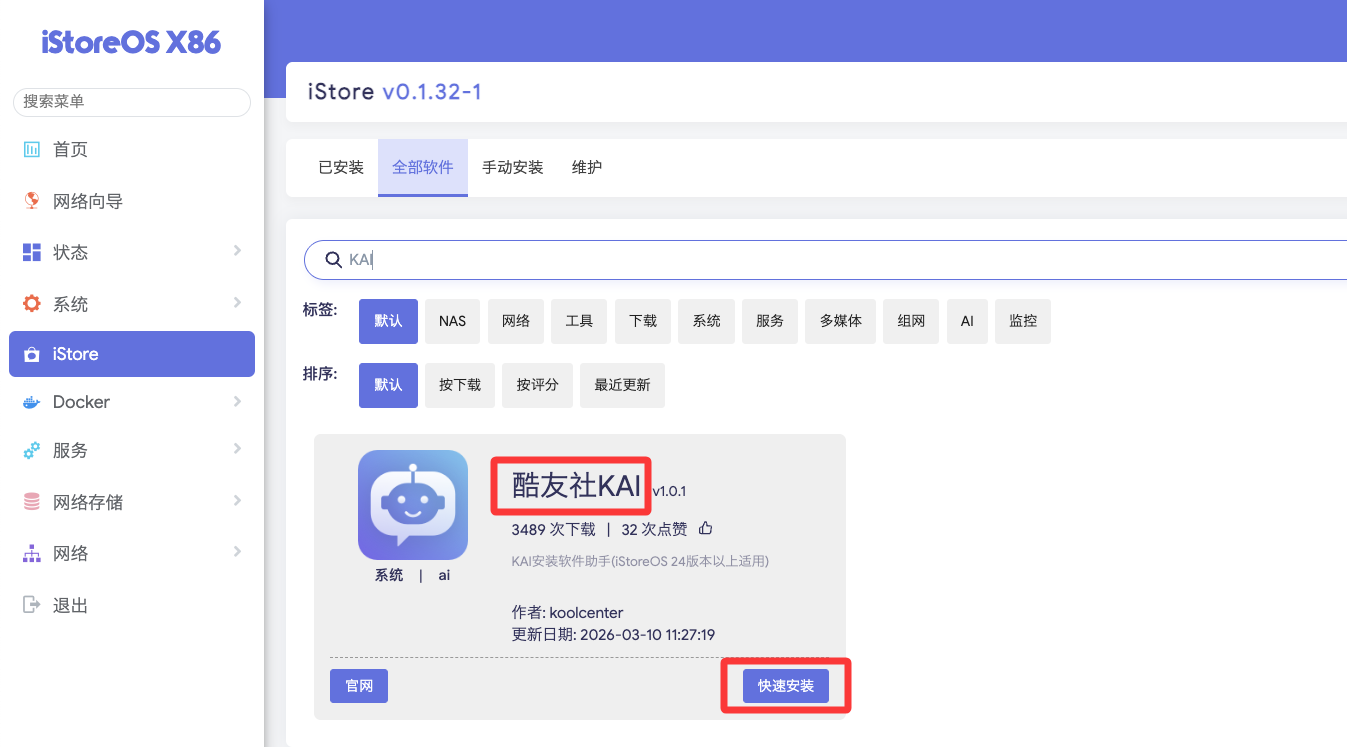This screenshot has width=1347, height=747.
Task: Click the KAI robot app icon
Action: click(413, 504)
